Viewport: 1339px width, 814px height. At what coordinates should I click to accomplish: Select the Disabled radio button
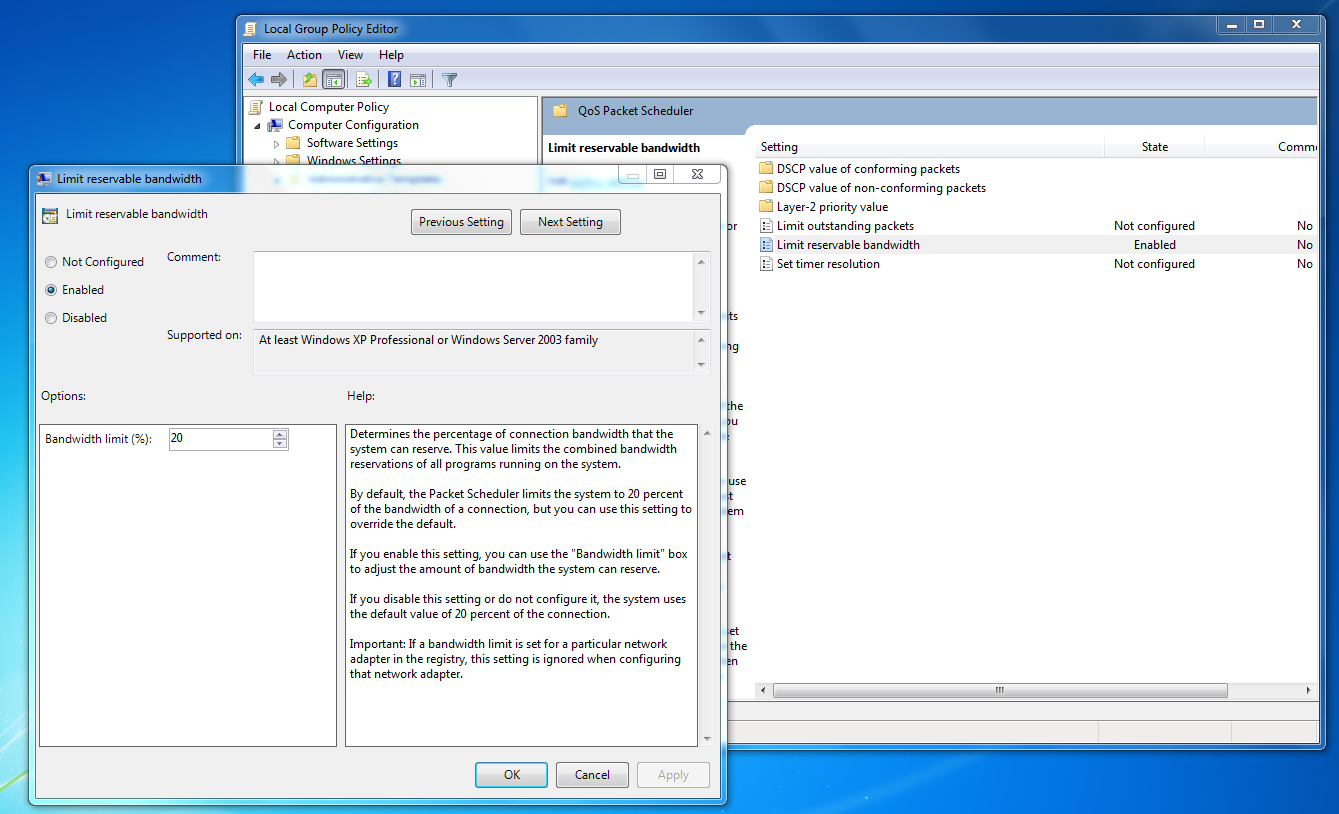pos(51,318)
